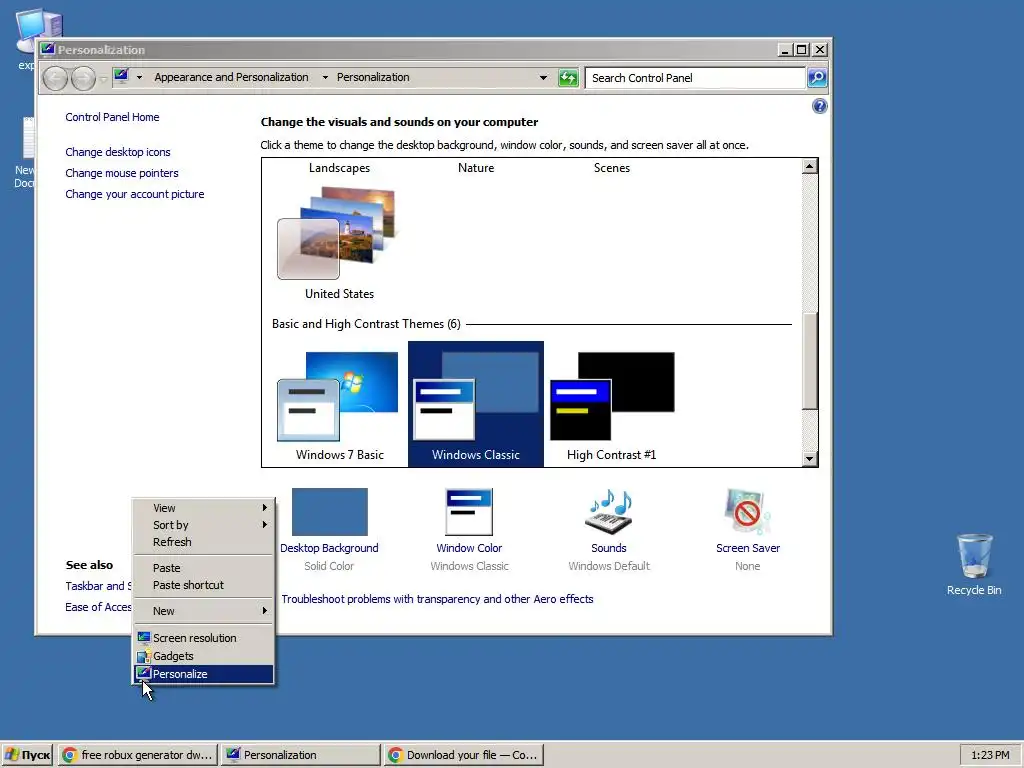
Task: Click the Gadgets menu icon
Action: click(x=144, y=656)
